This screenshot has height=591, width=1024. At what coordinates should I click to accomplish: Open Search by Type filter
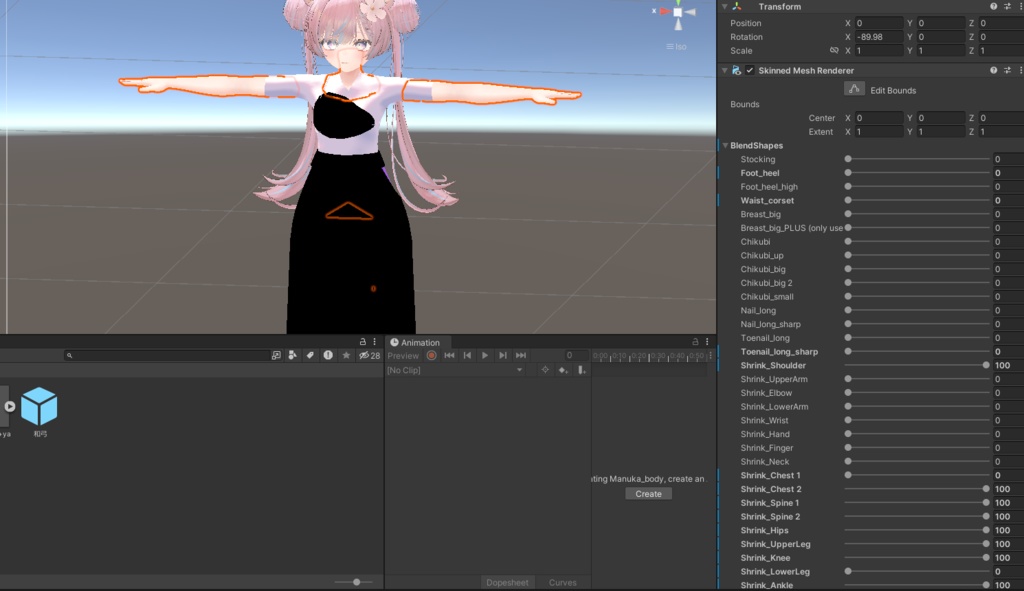point(293,355)
